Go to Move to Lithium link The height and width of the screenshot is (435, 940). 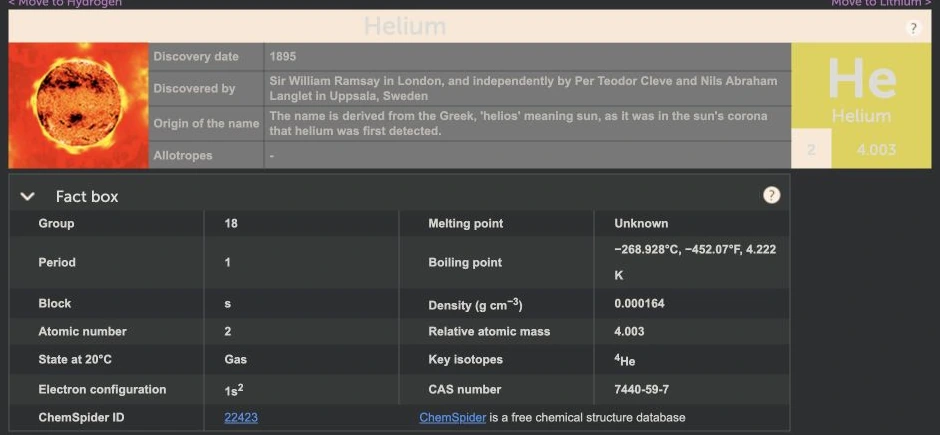coord(881,3)
